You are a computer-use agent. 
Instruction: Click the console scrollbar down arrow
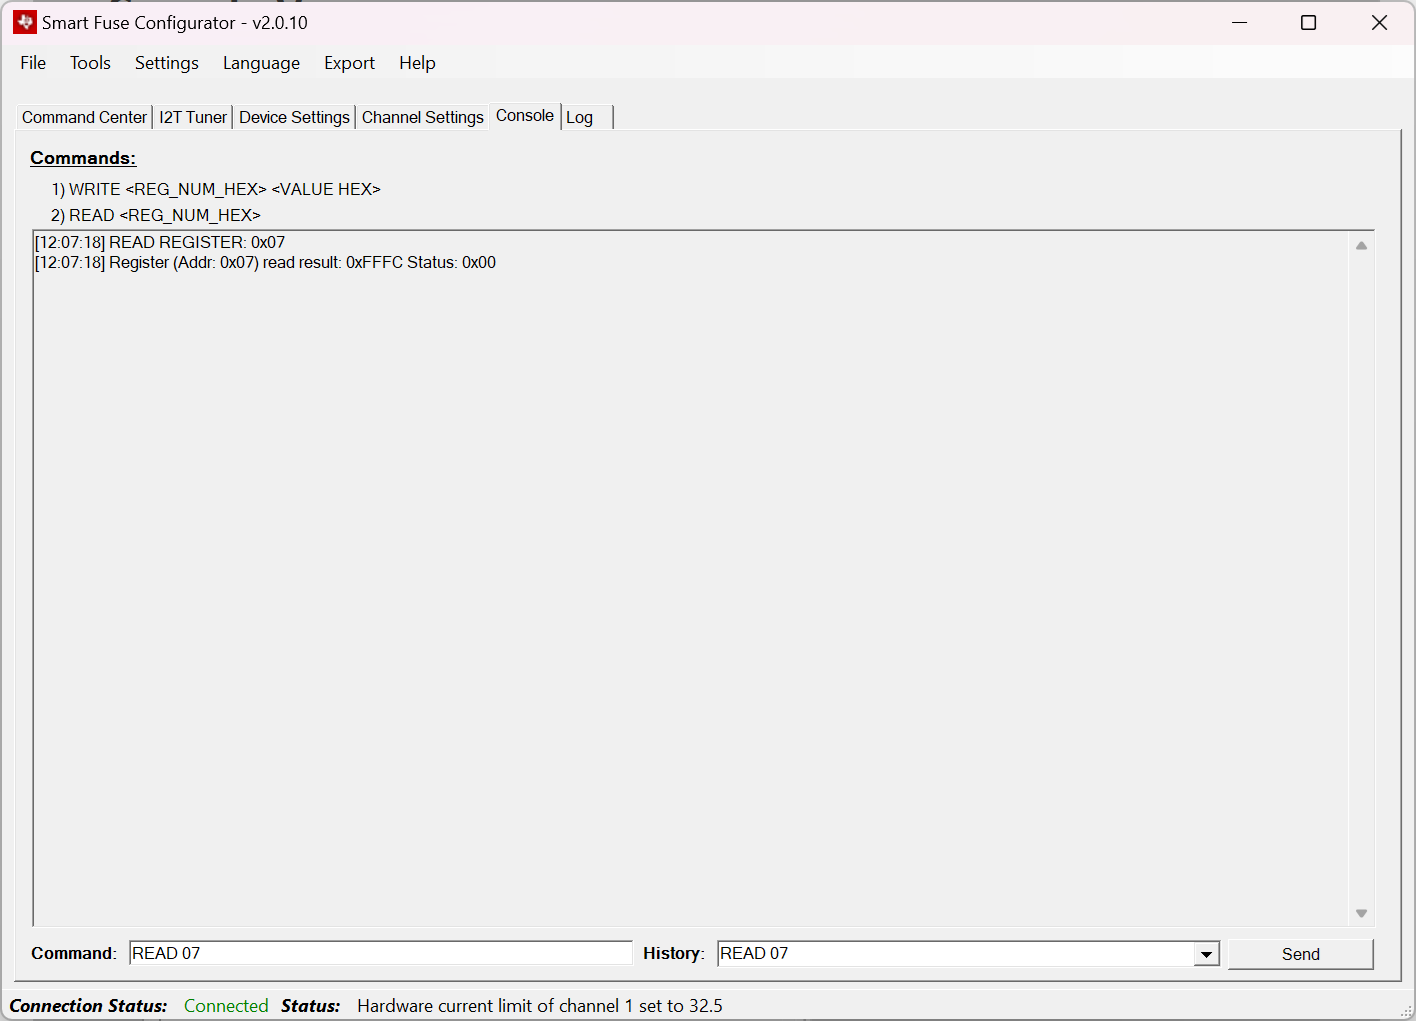click(1361, 913)
